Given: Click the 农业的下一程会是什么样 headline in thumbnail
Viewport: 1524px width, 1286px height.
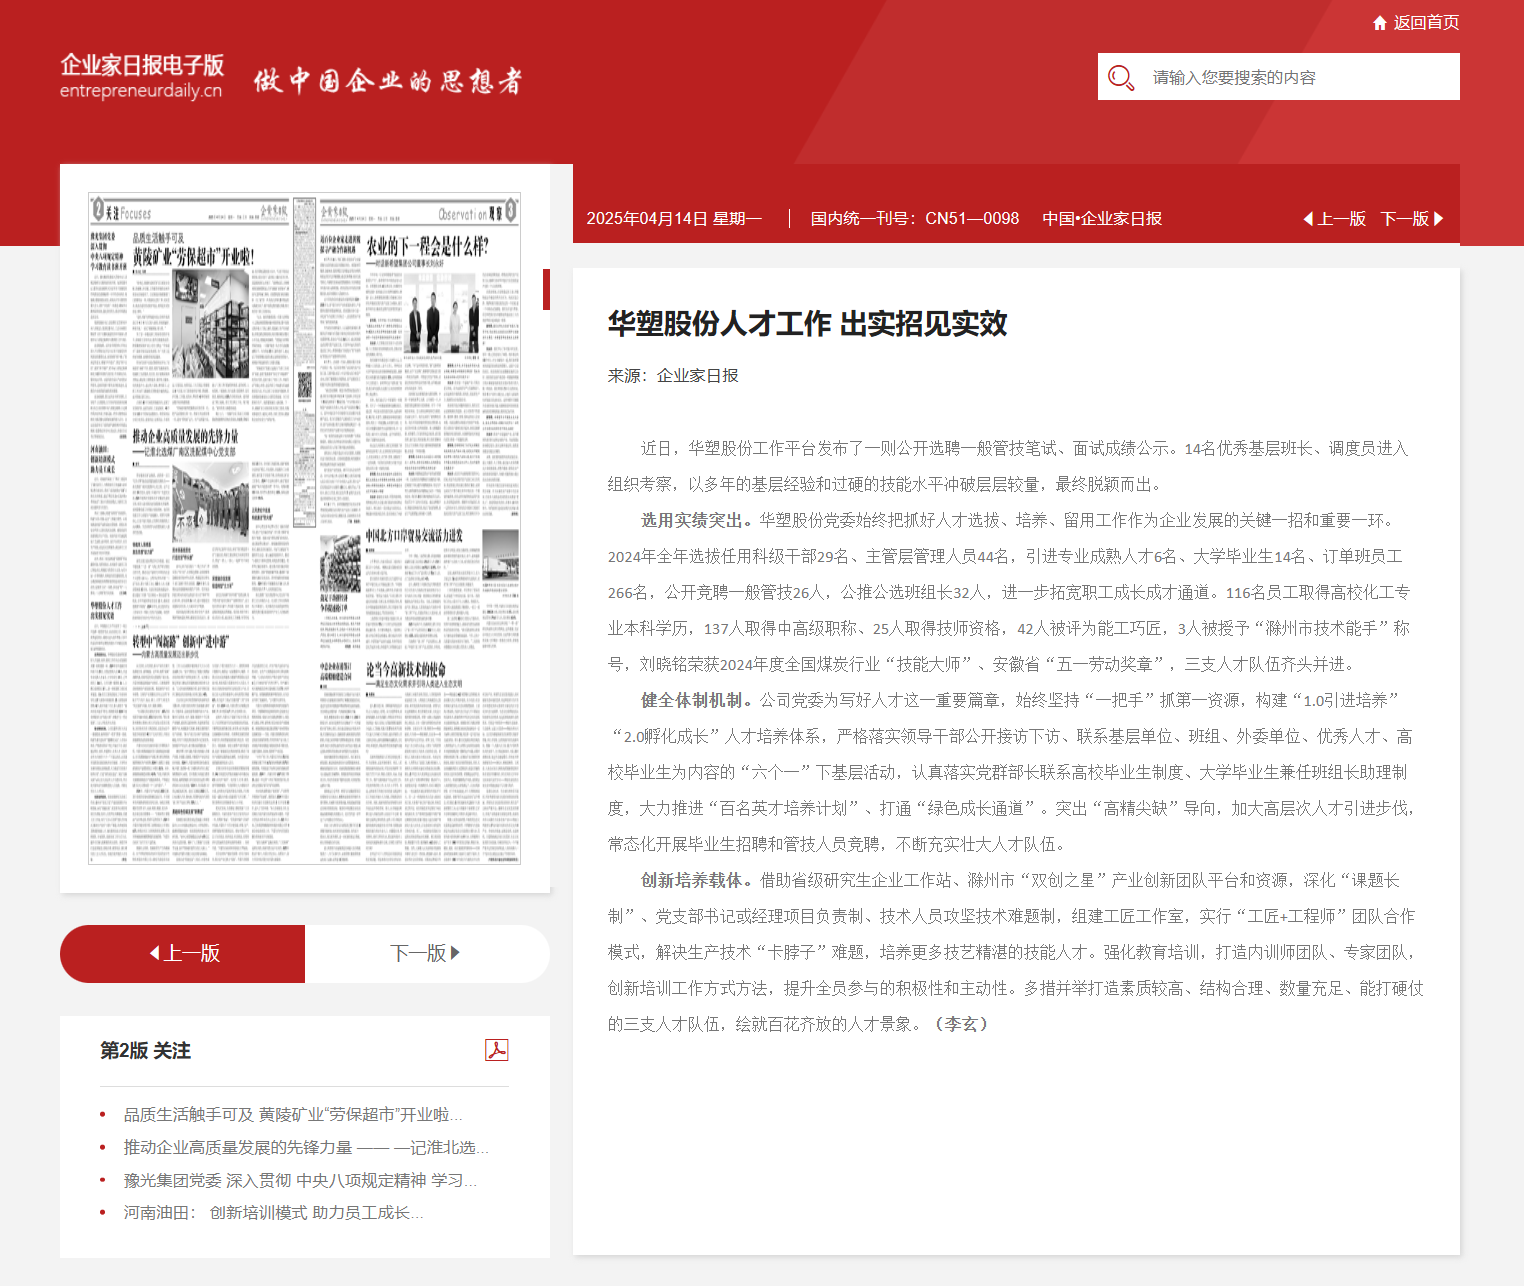Looking at the screenshot, I should (427, 246).
